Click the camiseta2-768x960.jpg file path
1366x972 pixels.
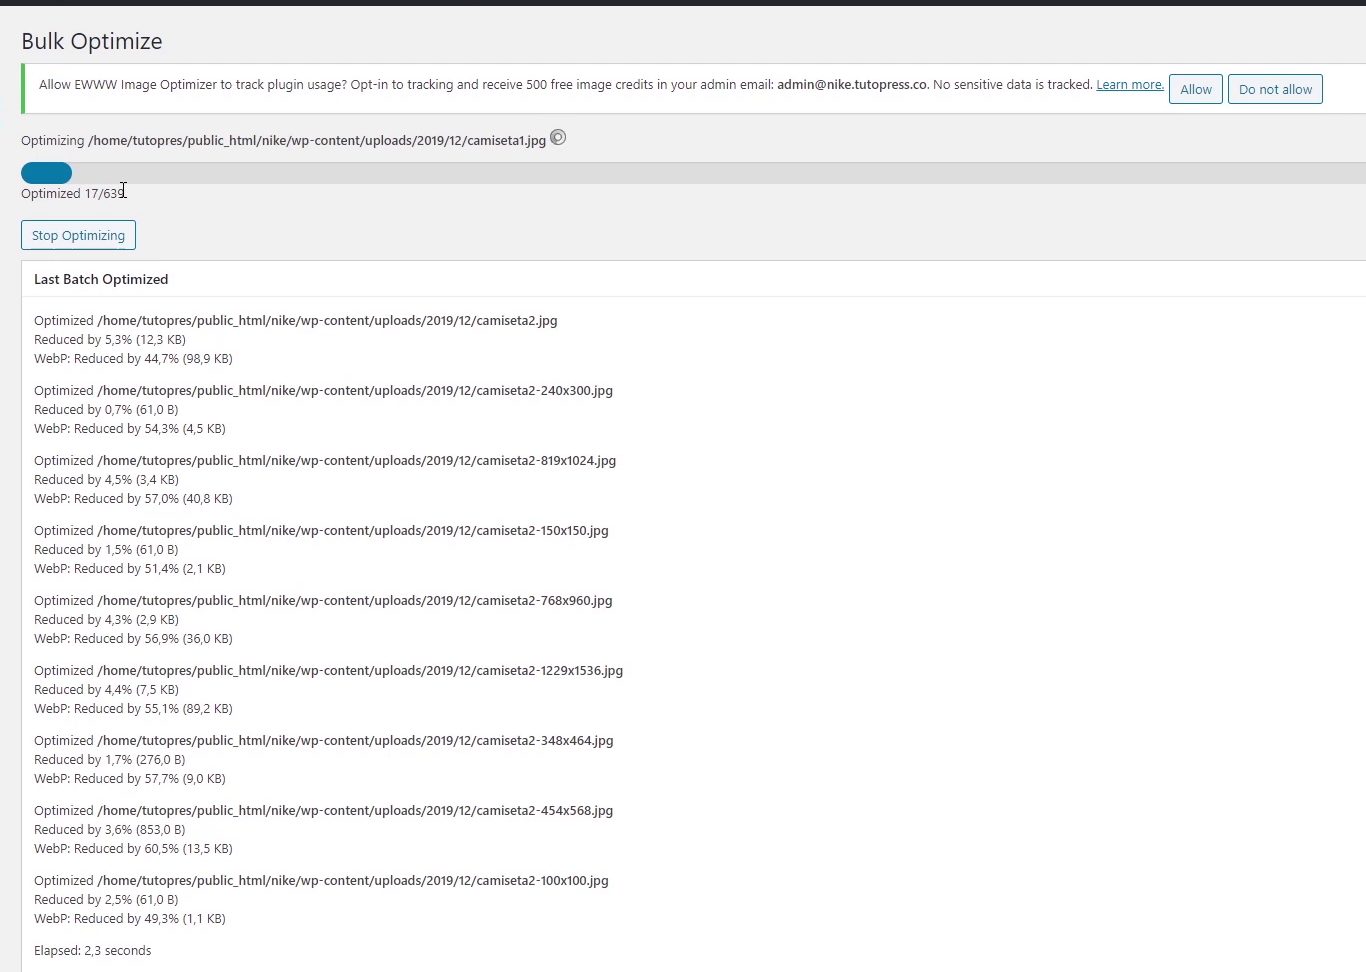pyautogui.click(x=355, y=601)
